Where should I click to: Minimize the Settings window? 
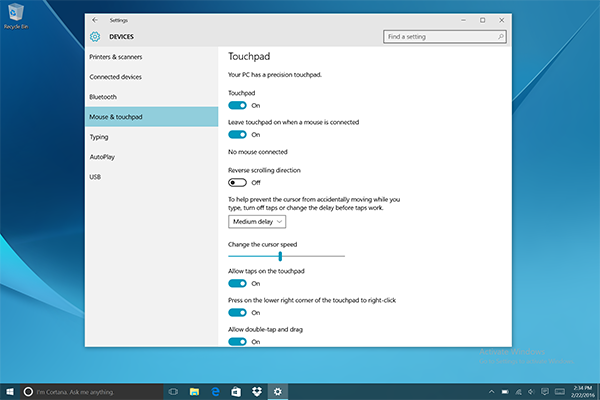tap(463, 20)
